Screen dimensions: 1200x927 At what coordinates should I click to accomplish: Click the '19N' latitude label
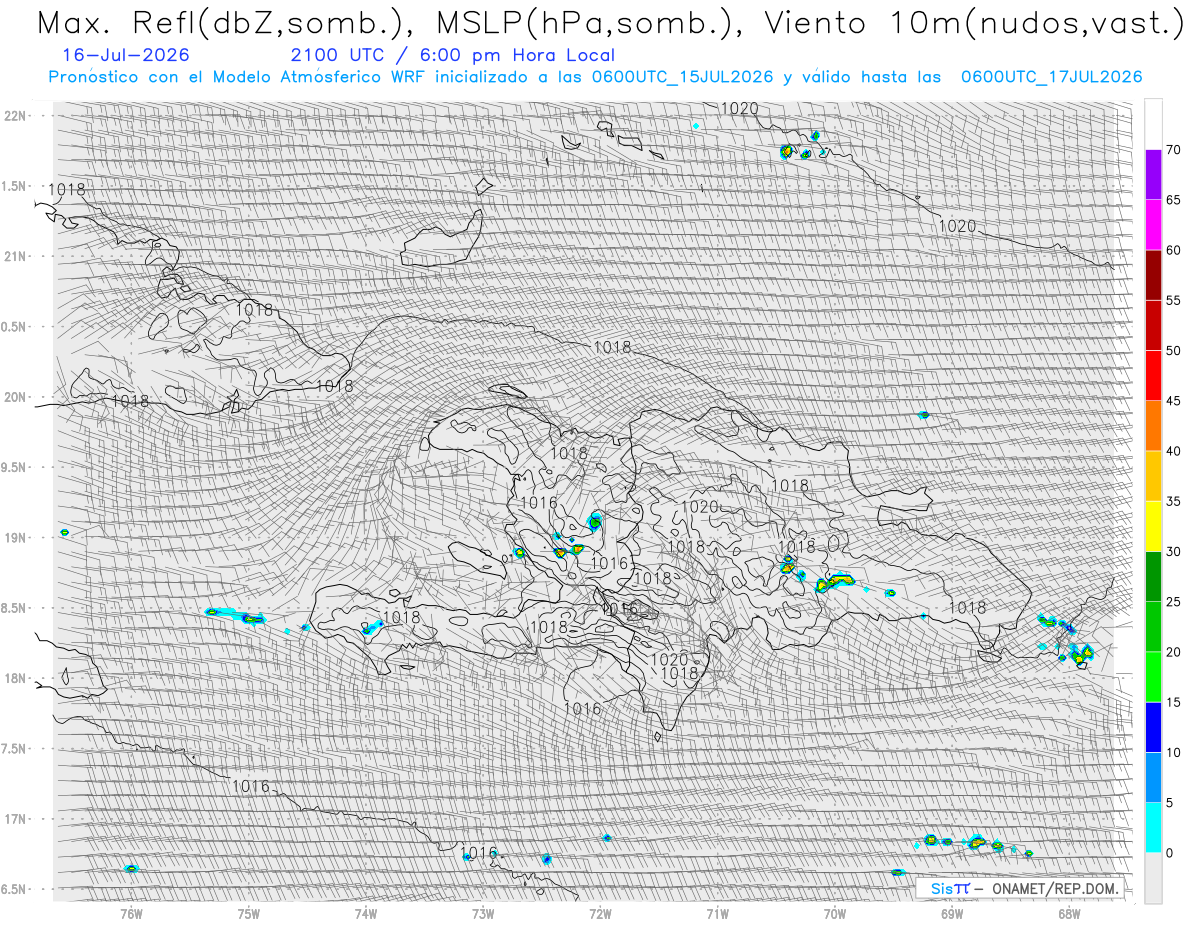(x=15, y=538)
